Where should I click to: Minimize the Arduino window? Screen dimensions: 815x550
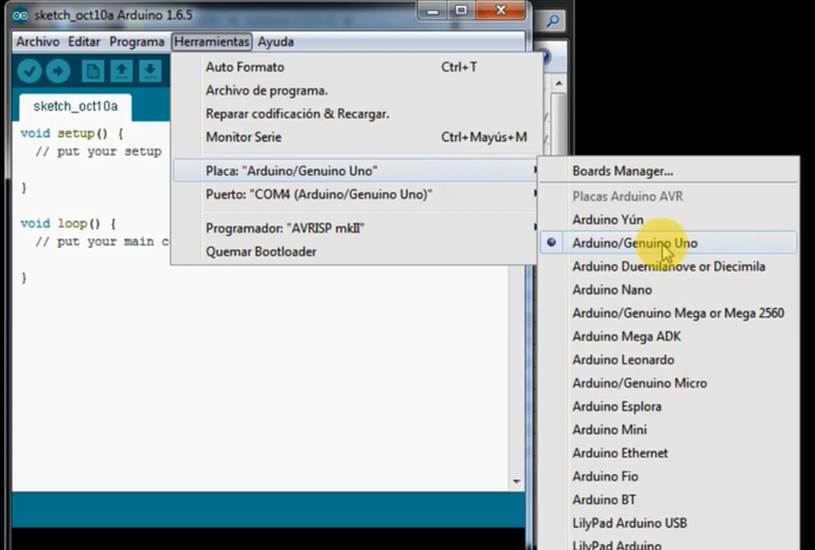(x=433, y=10)
